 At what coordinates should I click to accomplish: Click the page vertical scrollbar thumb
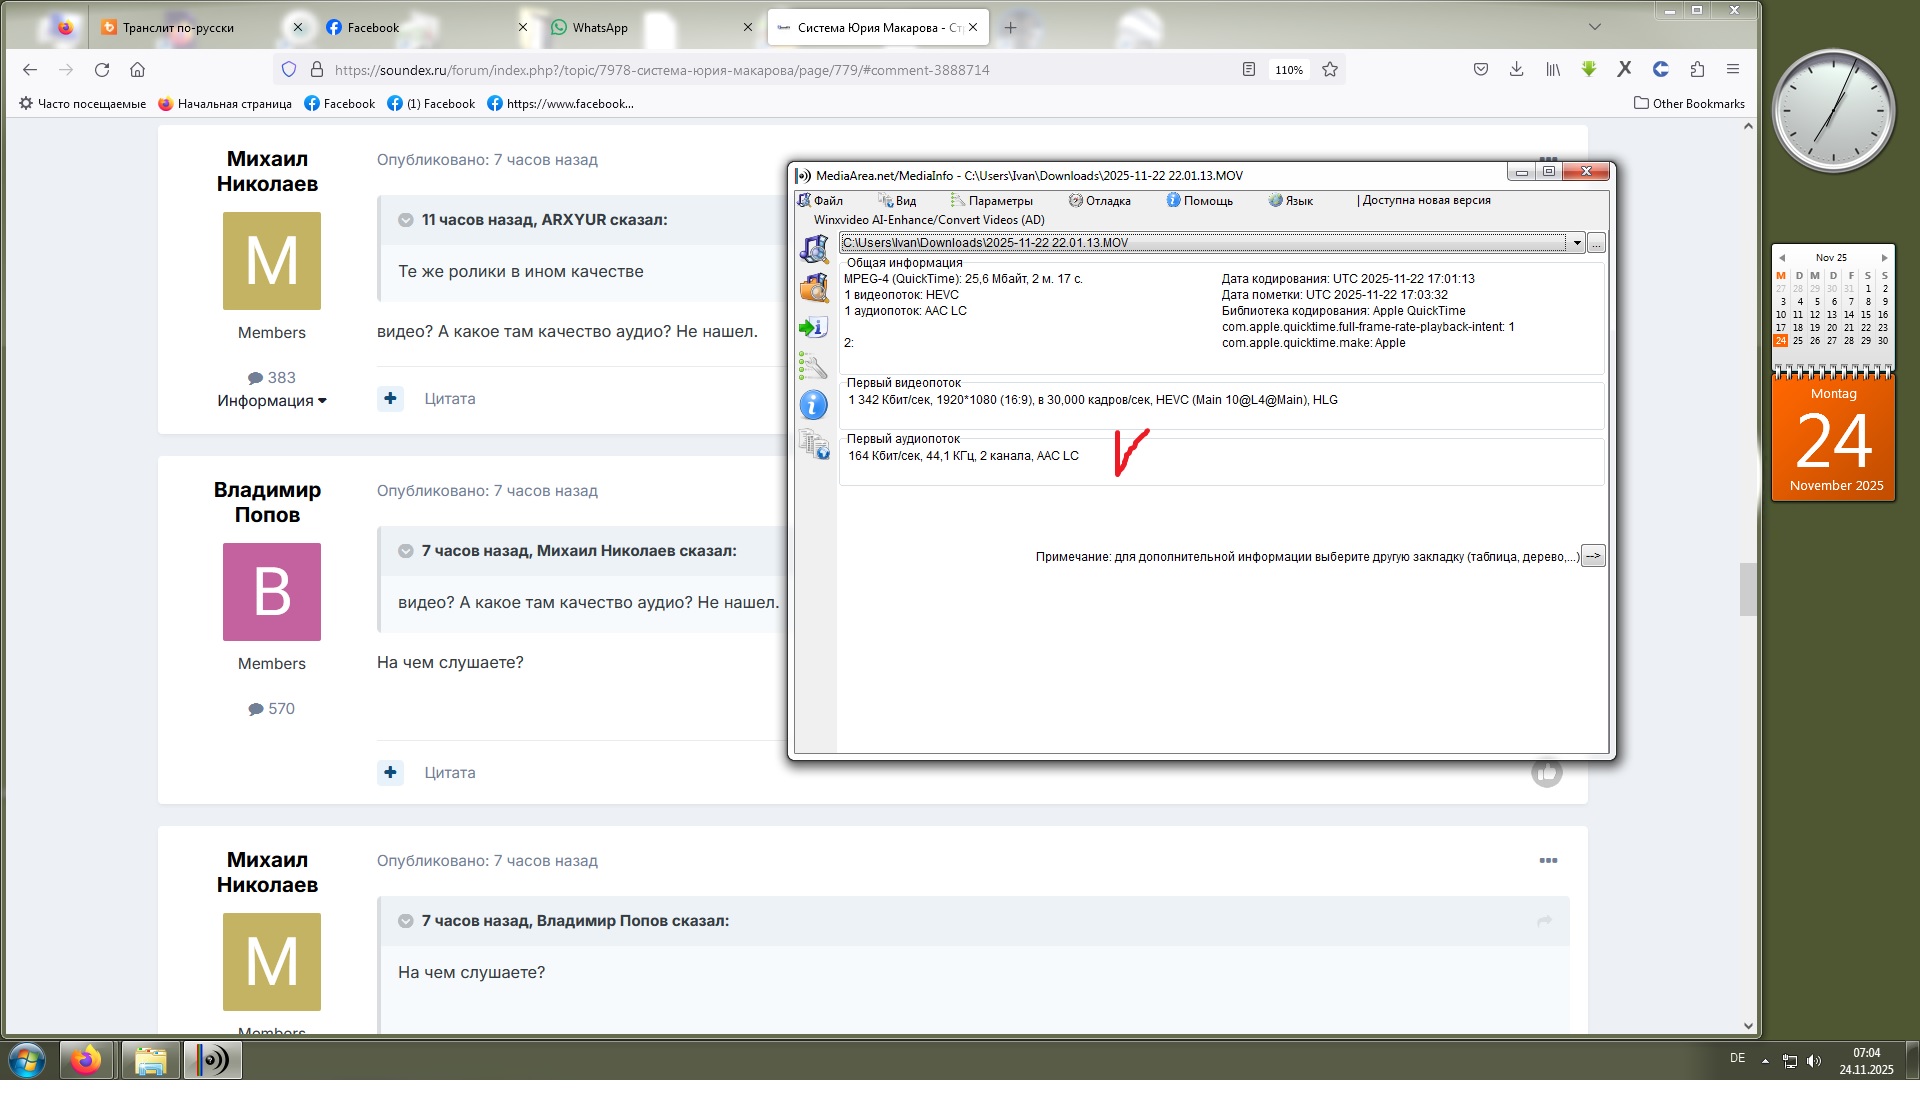1747,590
